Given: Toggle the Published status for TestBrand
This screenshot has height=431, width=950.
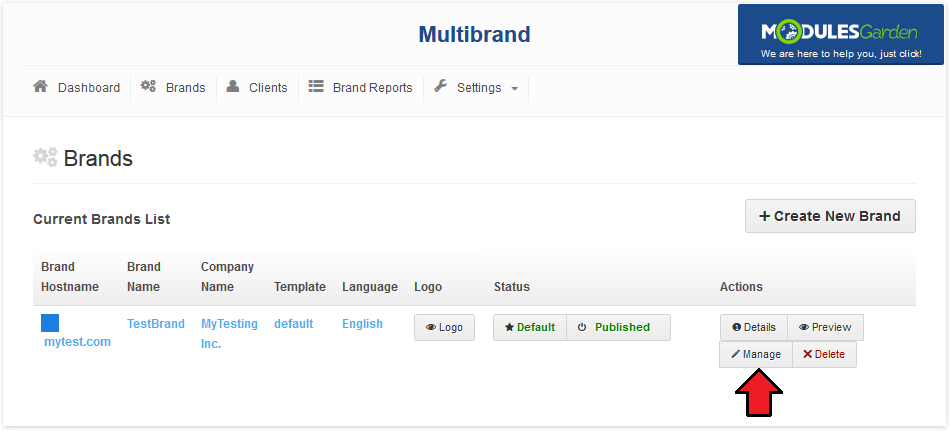Looking at the screenshot, I should click(619, 327).
